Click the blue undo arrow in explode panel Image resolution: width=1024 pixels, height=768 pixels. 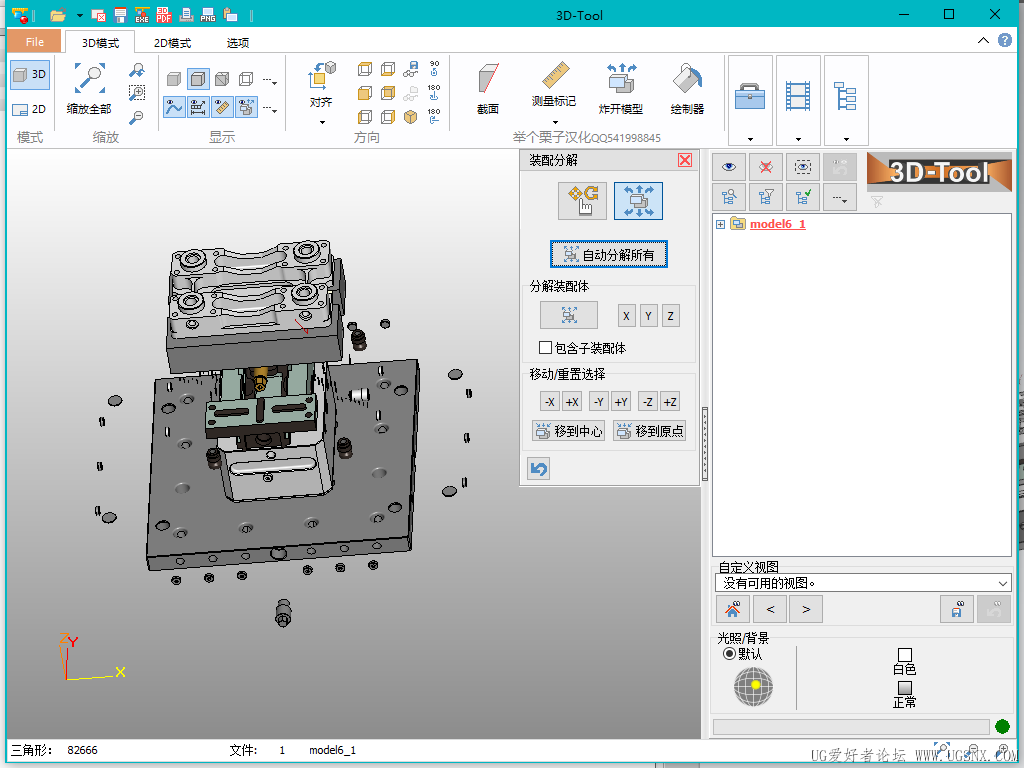539,468
